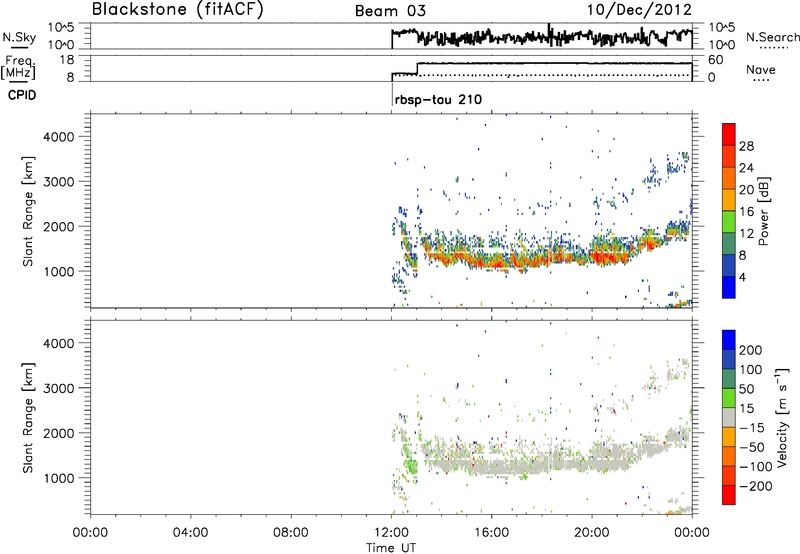Viewport: 800px width, 554px height.
Task: Click the power color bar's '28' tick value
Action: (746, 146)
